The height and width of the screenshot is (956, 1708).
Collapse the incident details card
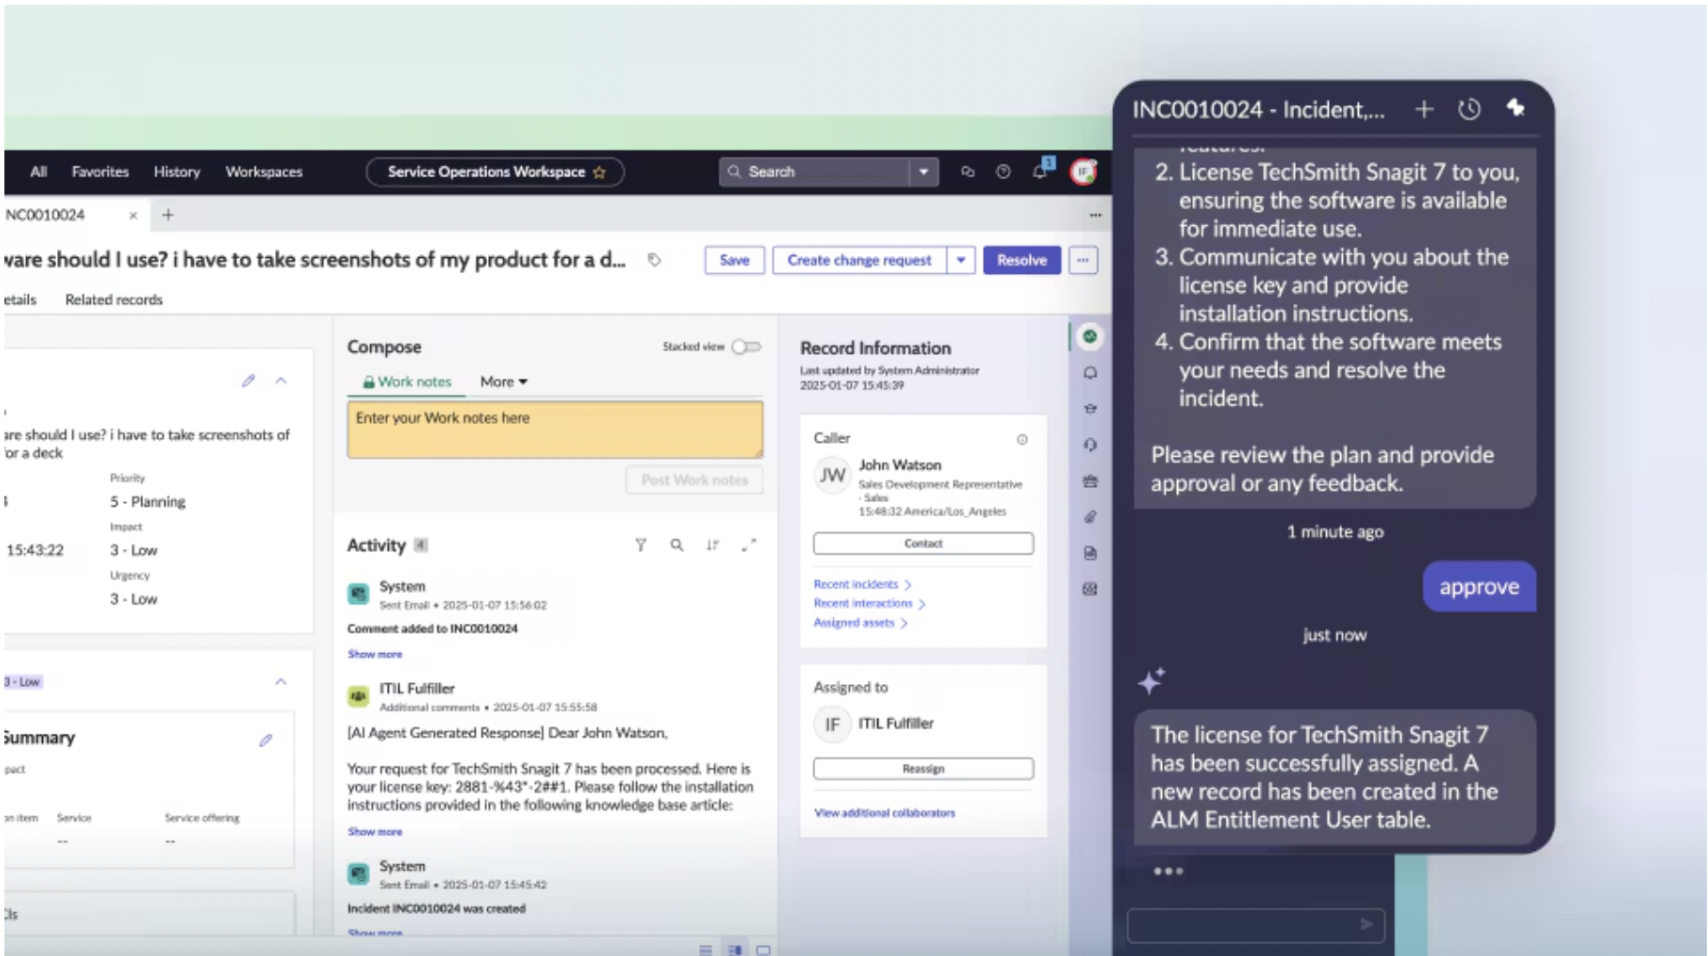pyautogui.click(x=281, y=381)
